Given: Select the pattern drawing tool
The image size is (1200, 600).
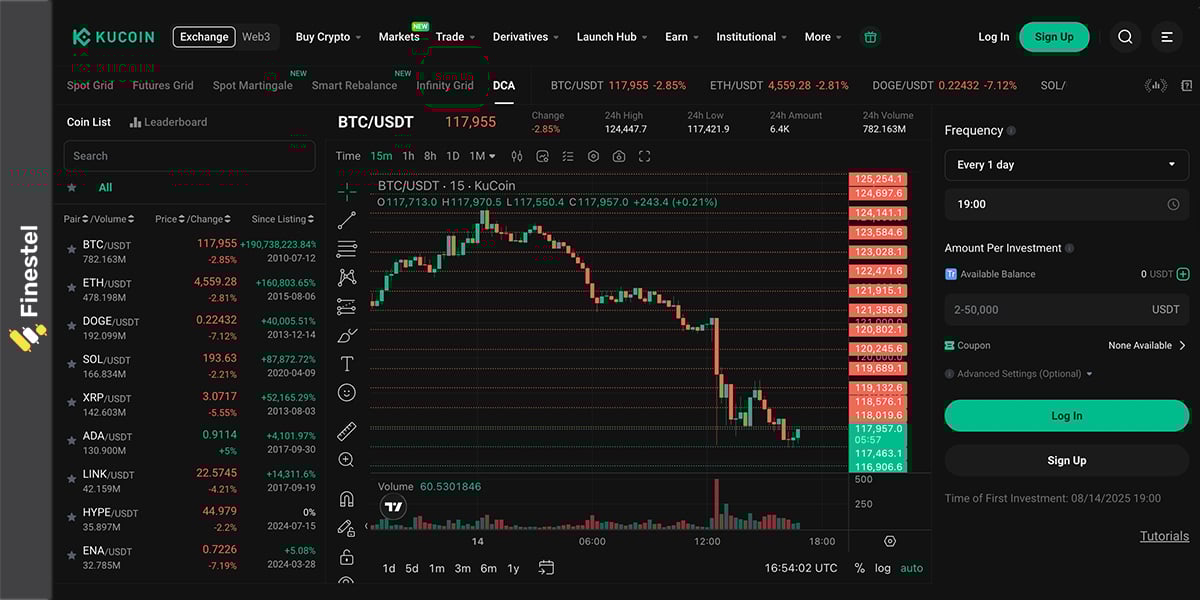Looking at the screenshot, I should 347,277.
